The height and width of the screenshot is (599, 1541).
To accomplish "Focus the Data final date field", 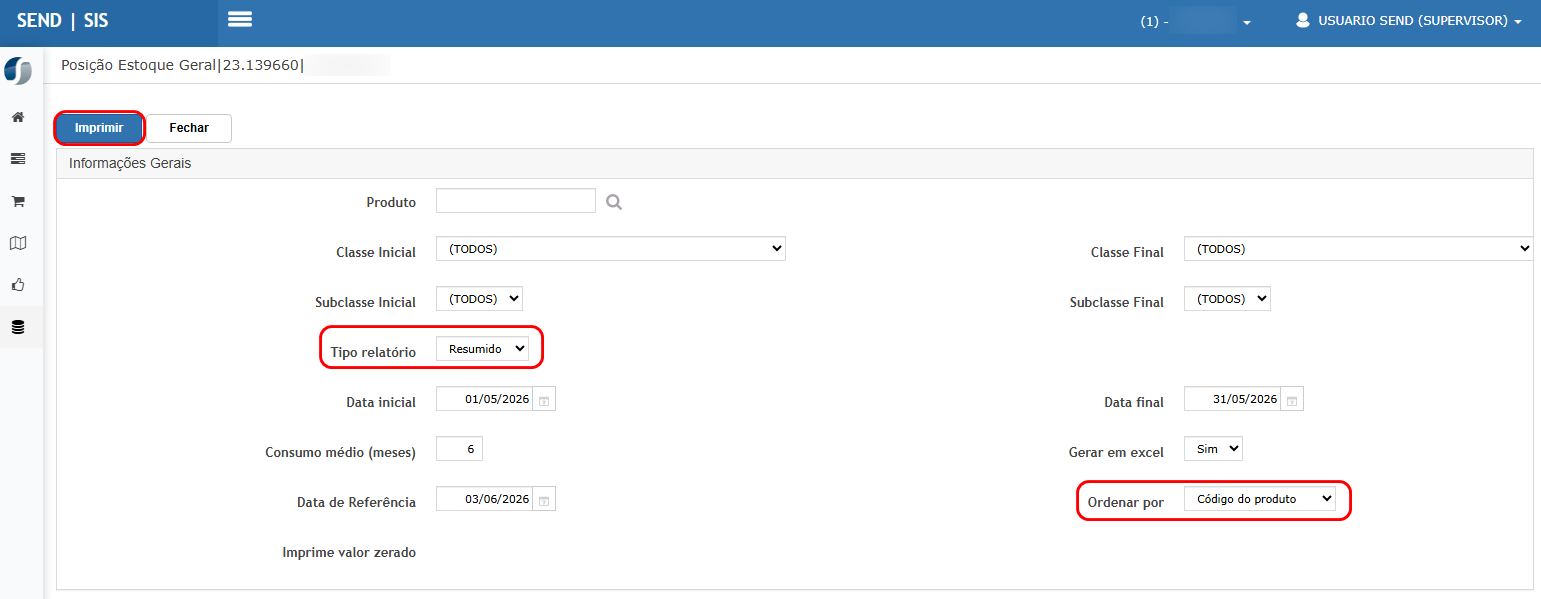I will coord(1233,399).
